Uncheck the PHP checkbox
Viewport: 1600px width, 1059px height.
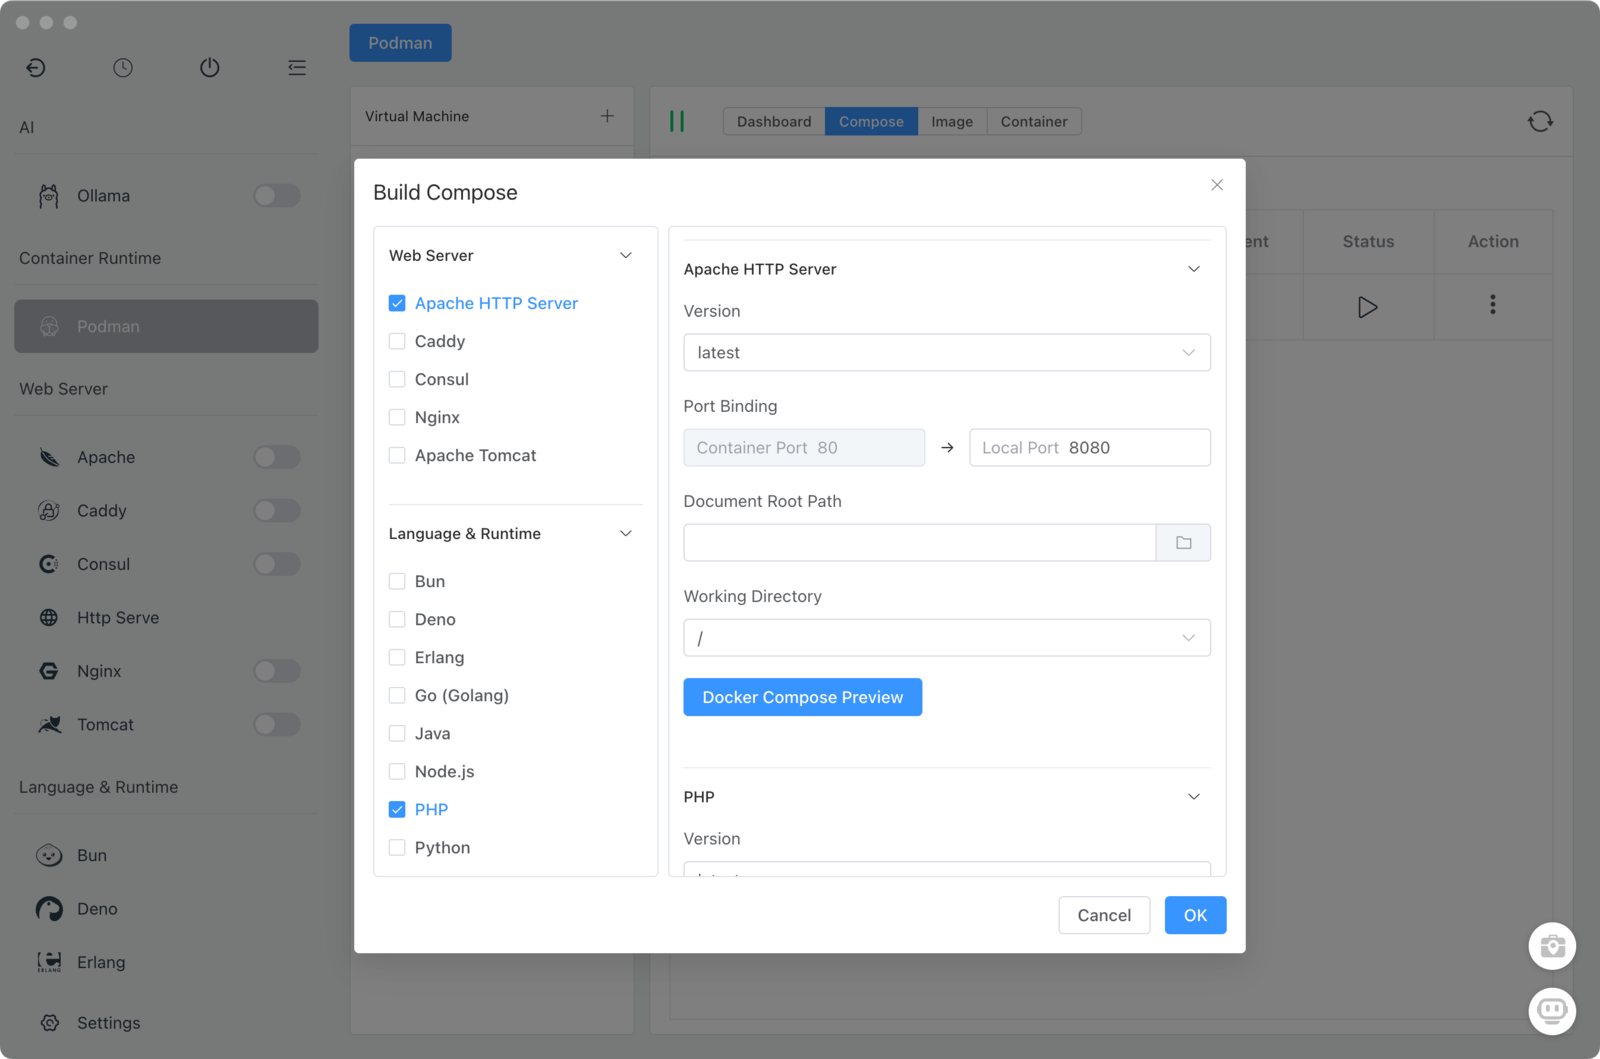(397, 809)
